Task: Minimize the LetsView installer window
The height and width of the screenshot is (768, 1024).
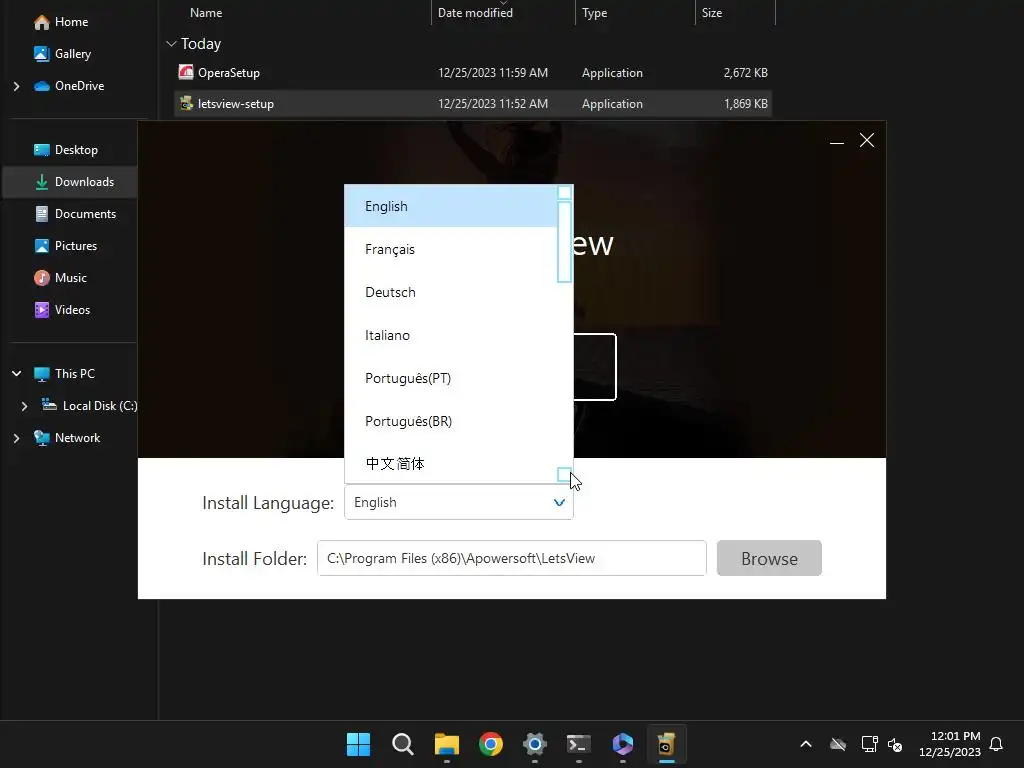Action: [x=837, y=141]
